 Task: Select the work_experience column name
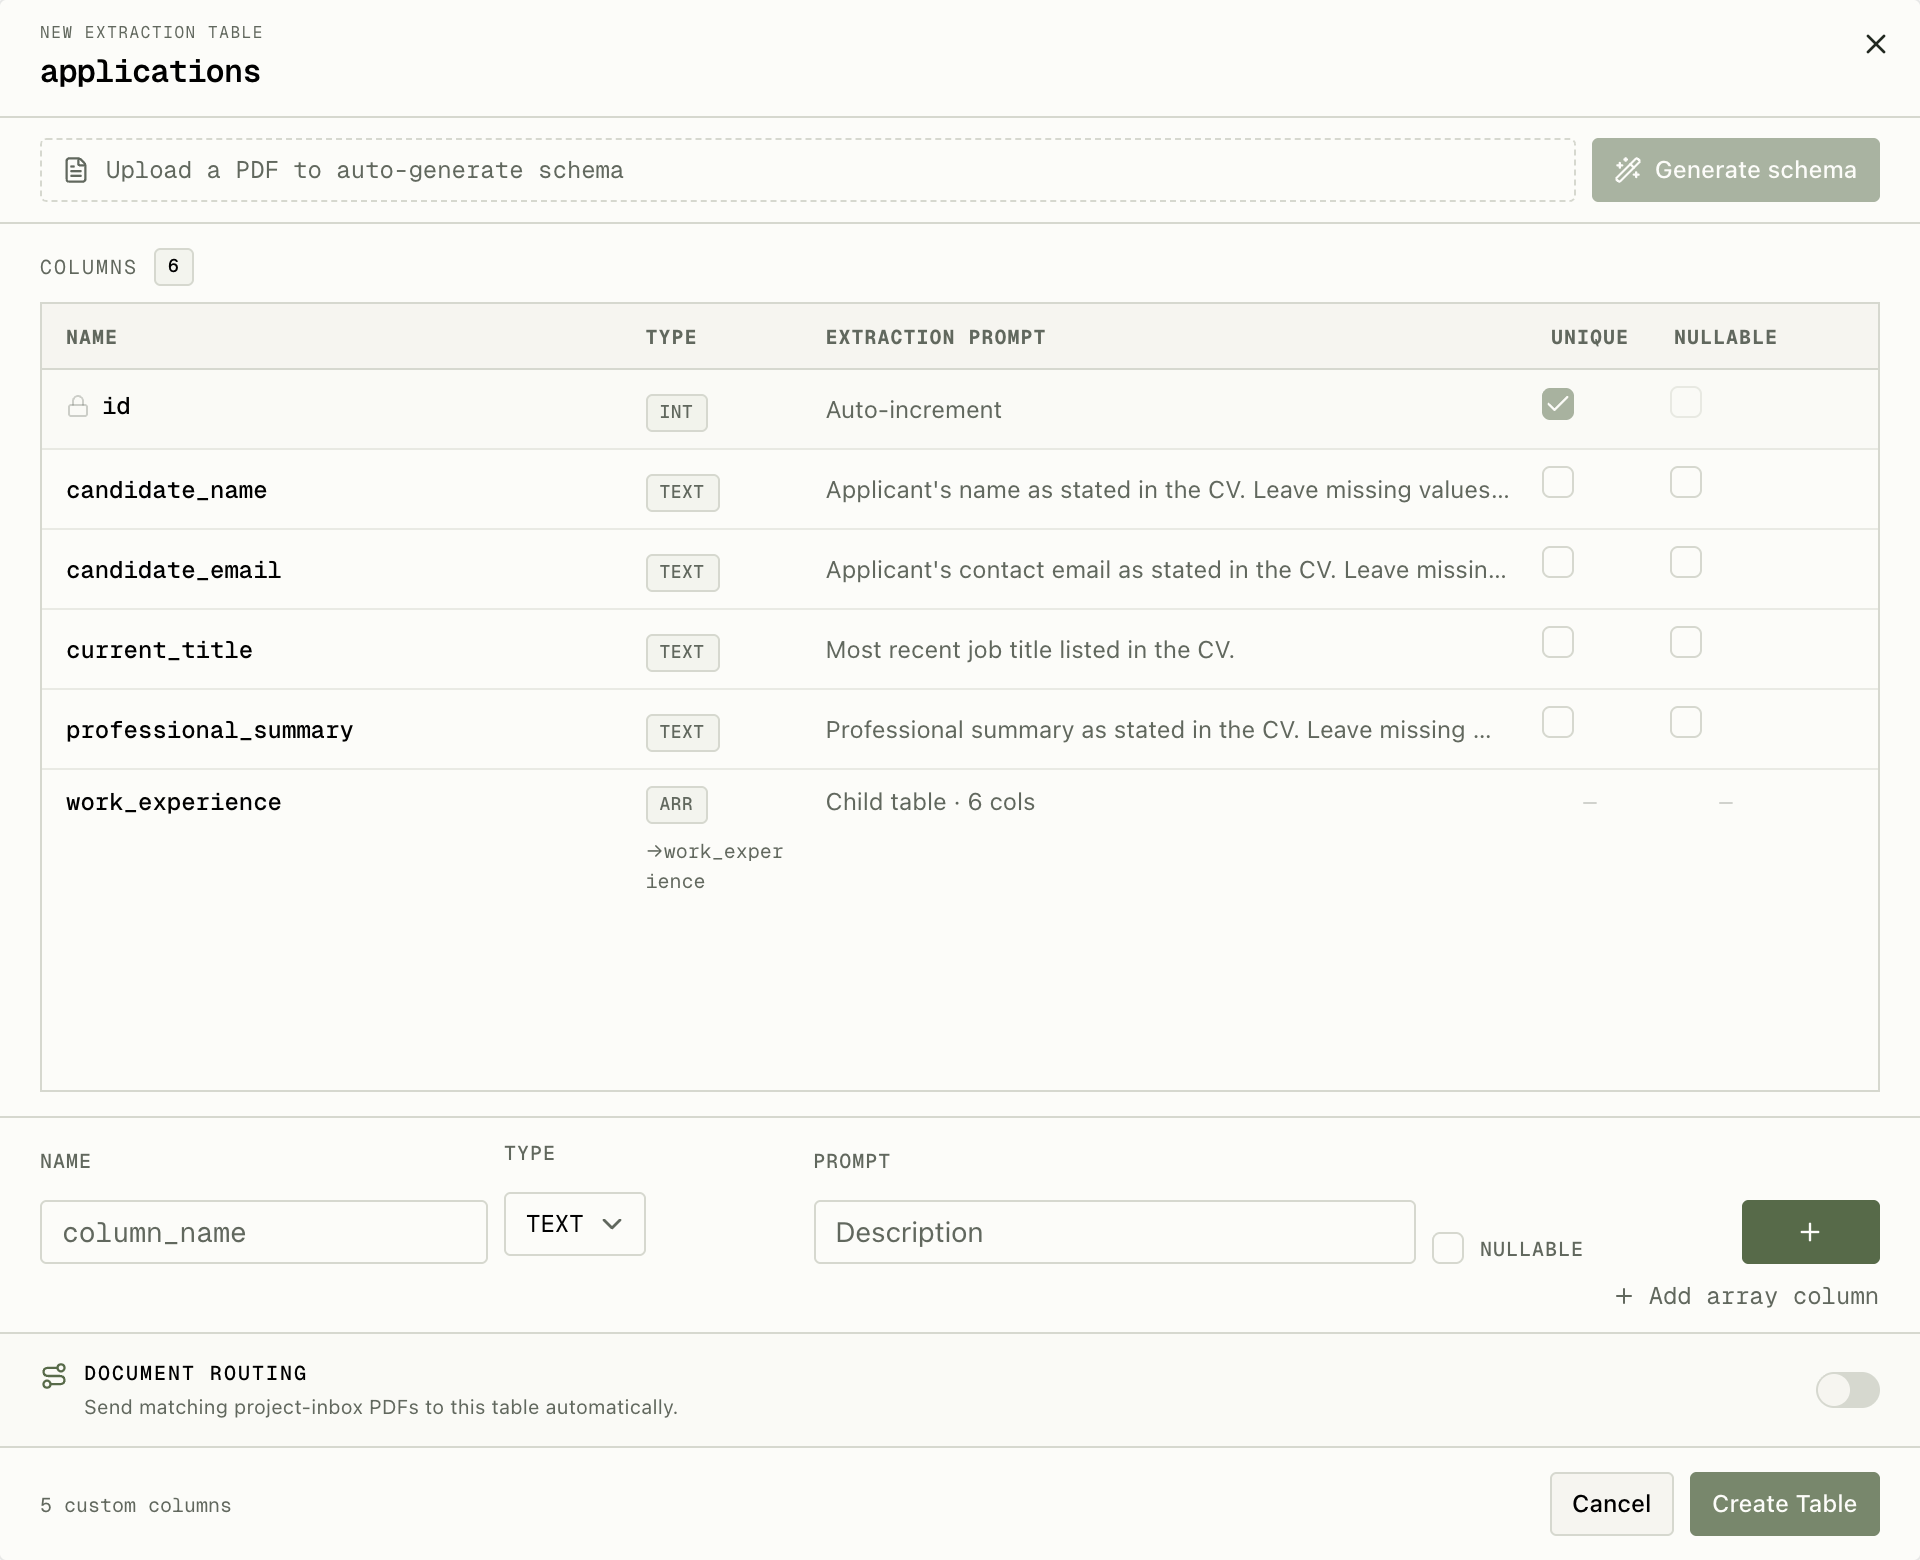coord(174,802)
